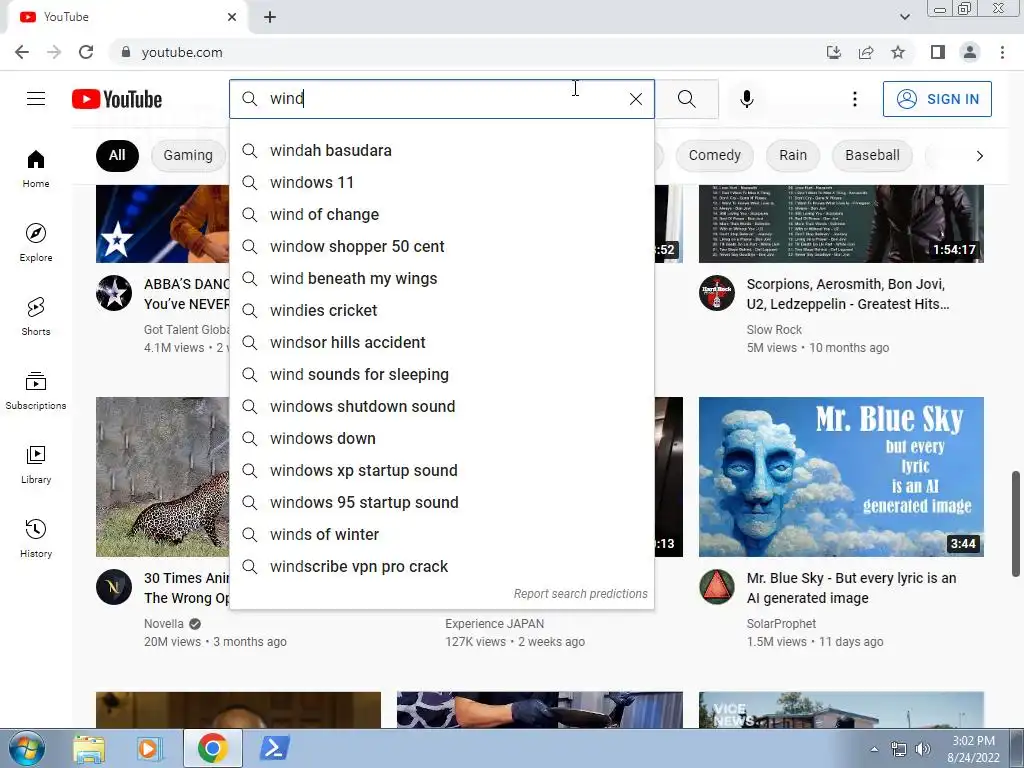Clear the search box with the X

pyautogui.click(x=635, y=99)
